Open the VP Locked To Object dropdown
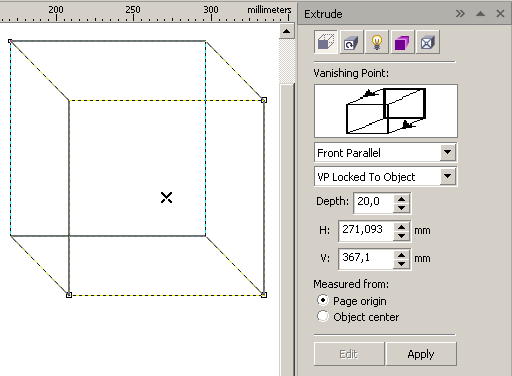This screenshot has height=376, width=512. pyautogui.click(x=447, y=176)
